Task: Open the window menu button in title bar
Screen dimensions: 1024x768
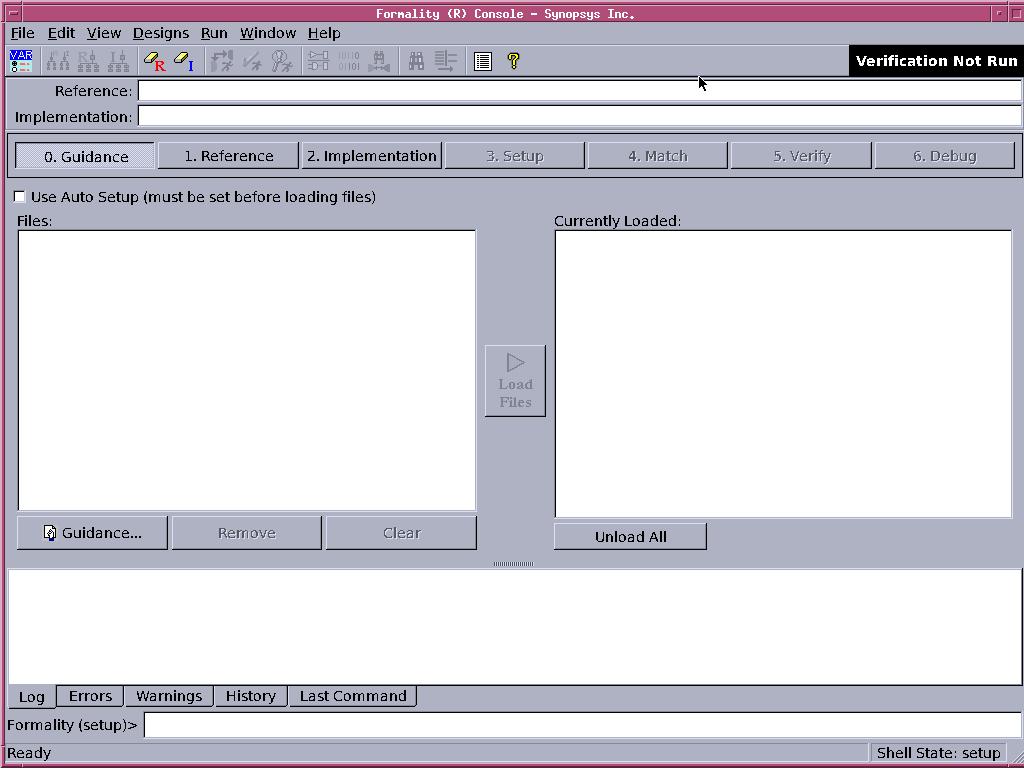Action: coord(13,13)
